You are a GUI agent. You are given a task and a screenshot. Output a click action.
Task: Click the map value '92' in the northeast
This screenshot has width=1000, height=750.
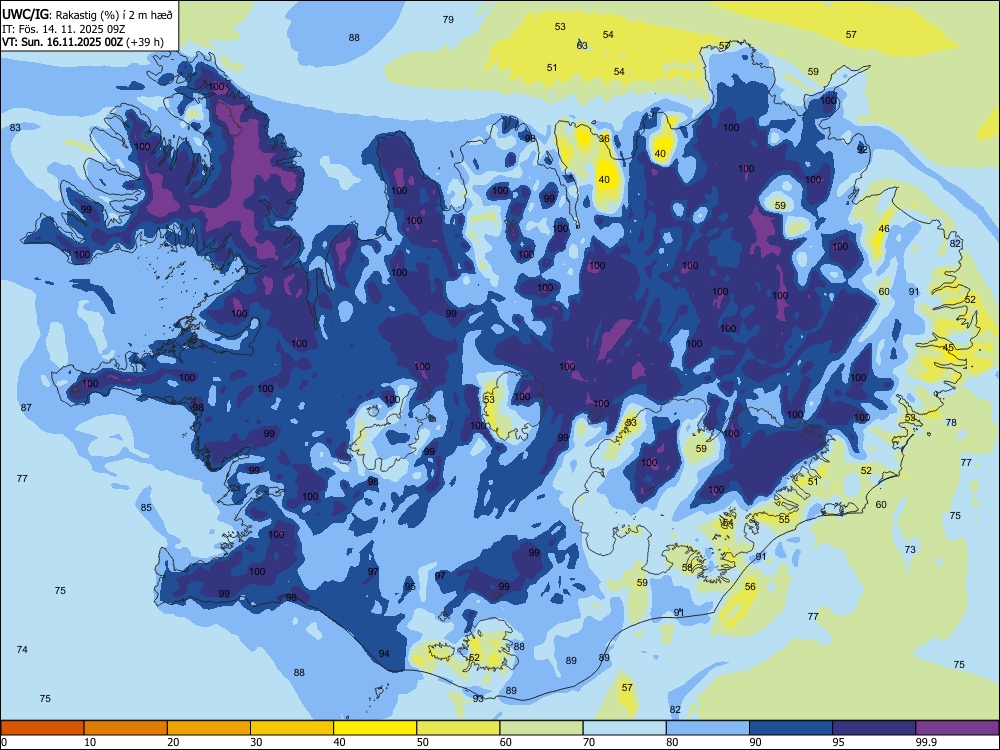862,149
